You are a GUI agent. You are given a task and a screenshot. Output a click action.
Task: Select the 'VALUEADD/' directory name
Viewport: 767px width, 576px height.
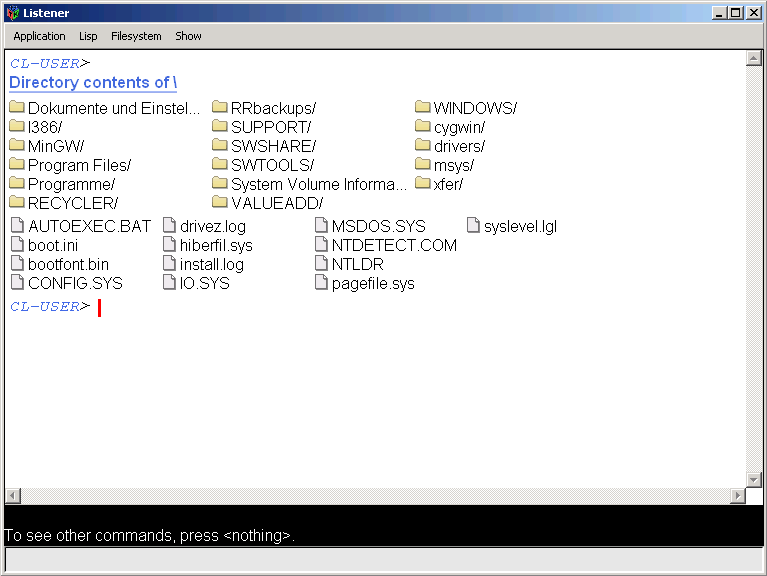pyautogui.click(x=277, y=203)
